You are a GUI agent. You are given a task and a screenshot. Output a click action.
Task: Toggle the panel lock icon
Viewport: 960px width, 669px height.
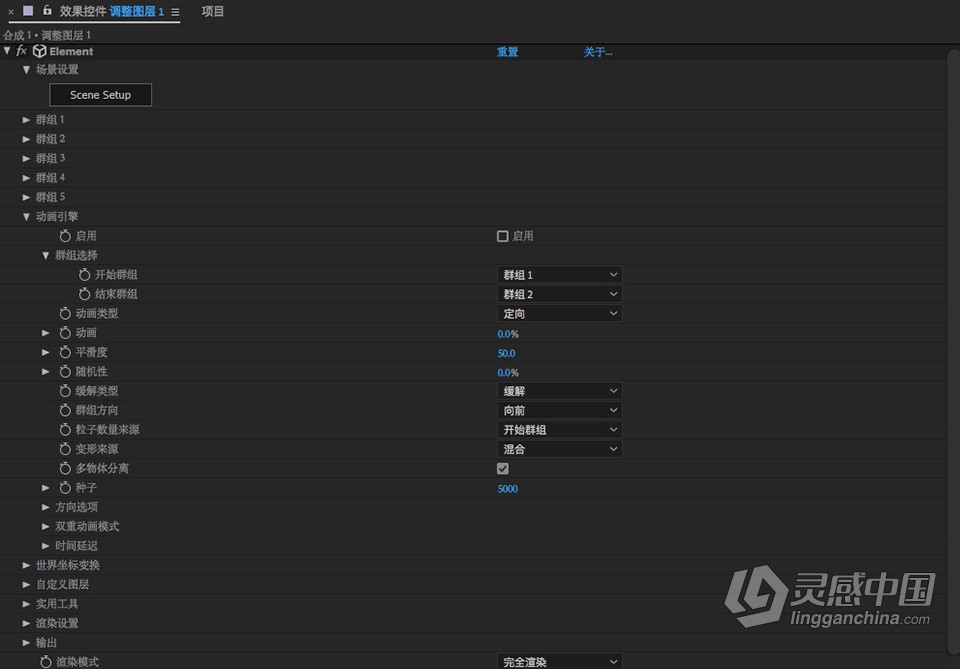point(47,10)
